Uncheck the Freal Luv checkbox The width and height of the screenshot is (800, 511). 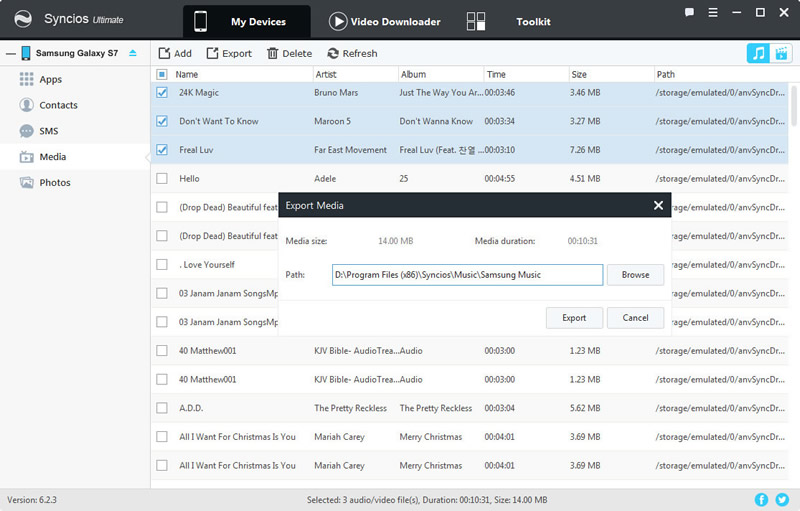pyautogui.click(x=162, y=149)
